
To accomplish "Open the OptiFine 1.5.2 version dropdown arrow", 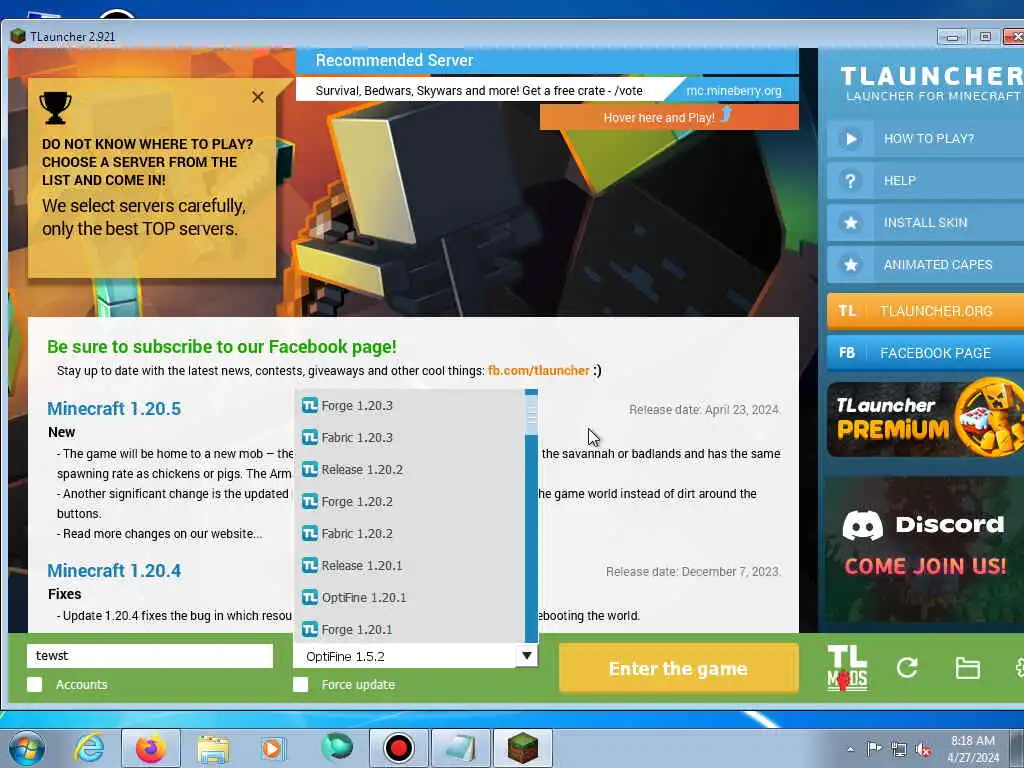I will pos(526,656).
